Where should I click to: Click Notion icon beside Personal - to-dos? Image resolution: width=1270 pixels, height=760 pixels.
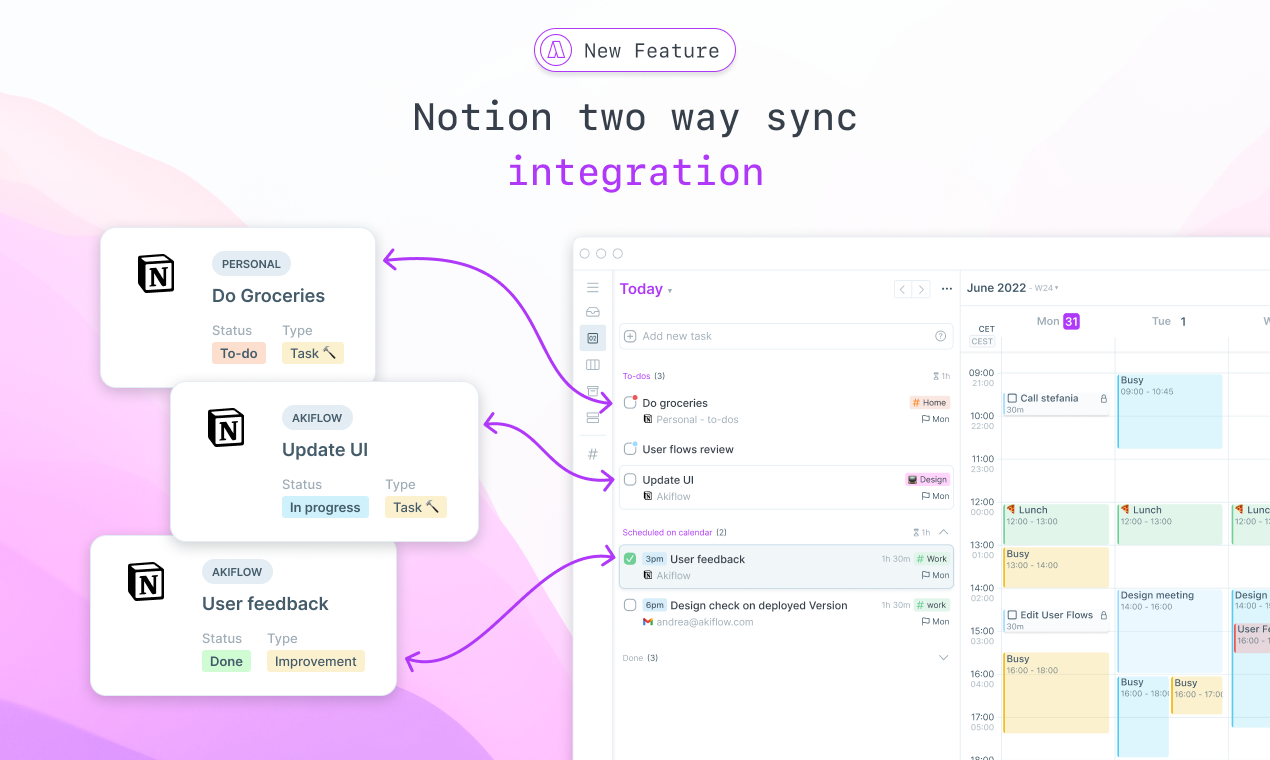coord(648,420)
